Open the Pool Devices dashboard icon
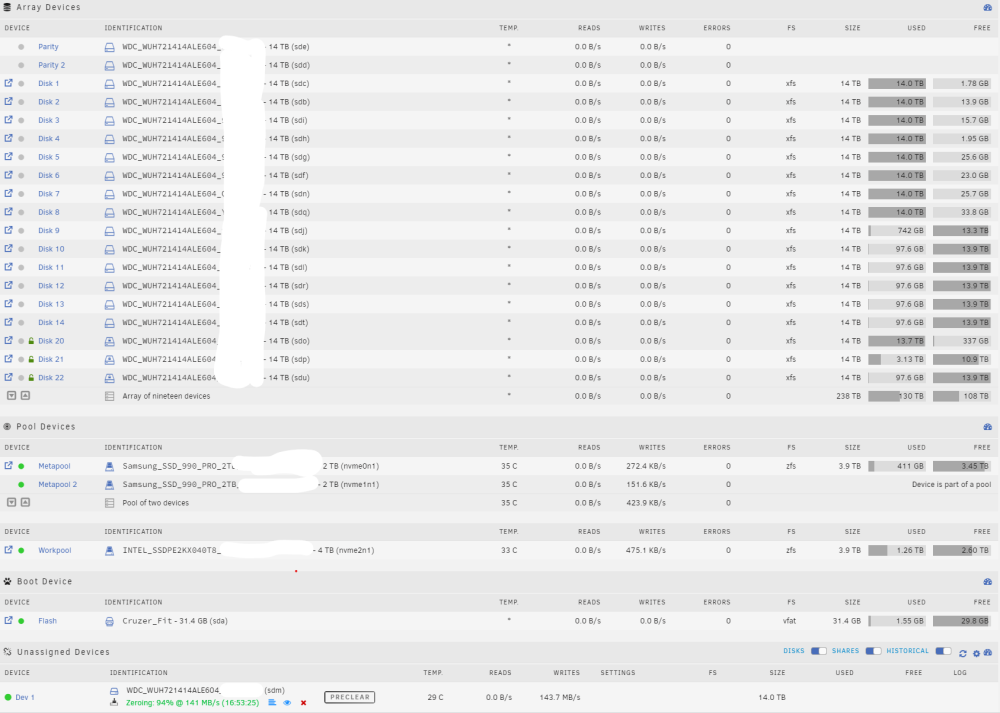The height and width of the screenshot is (713, 1000). coord(987,427)
